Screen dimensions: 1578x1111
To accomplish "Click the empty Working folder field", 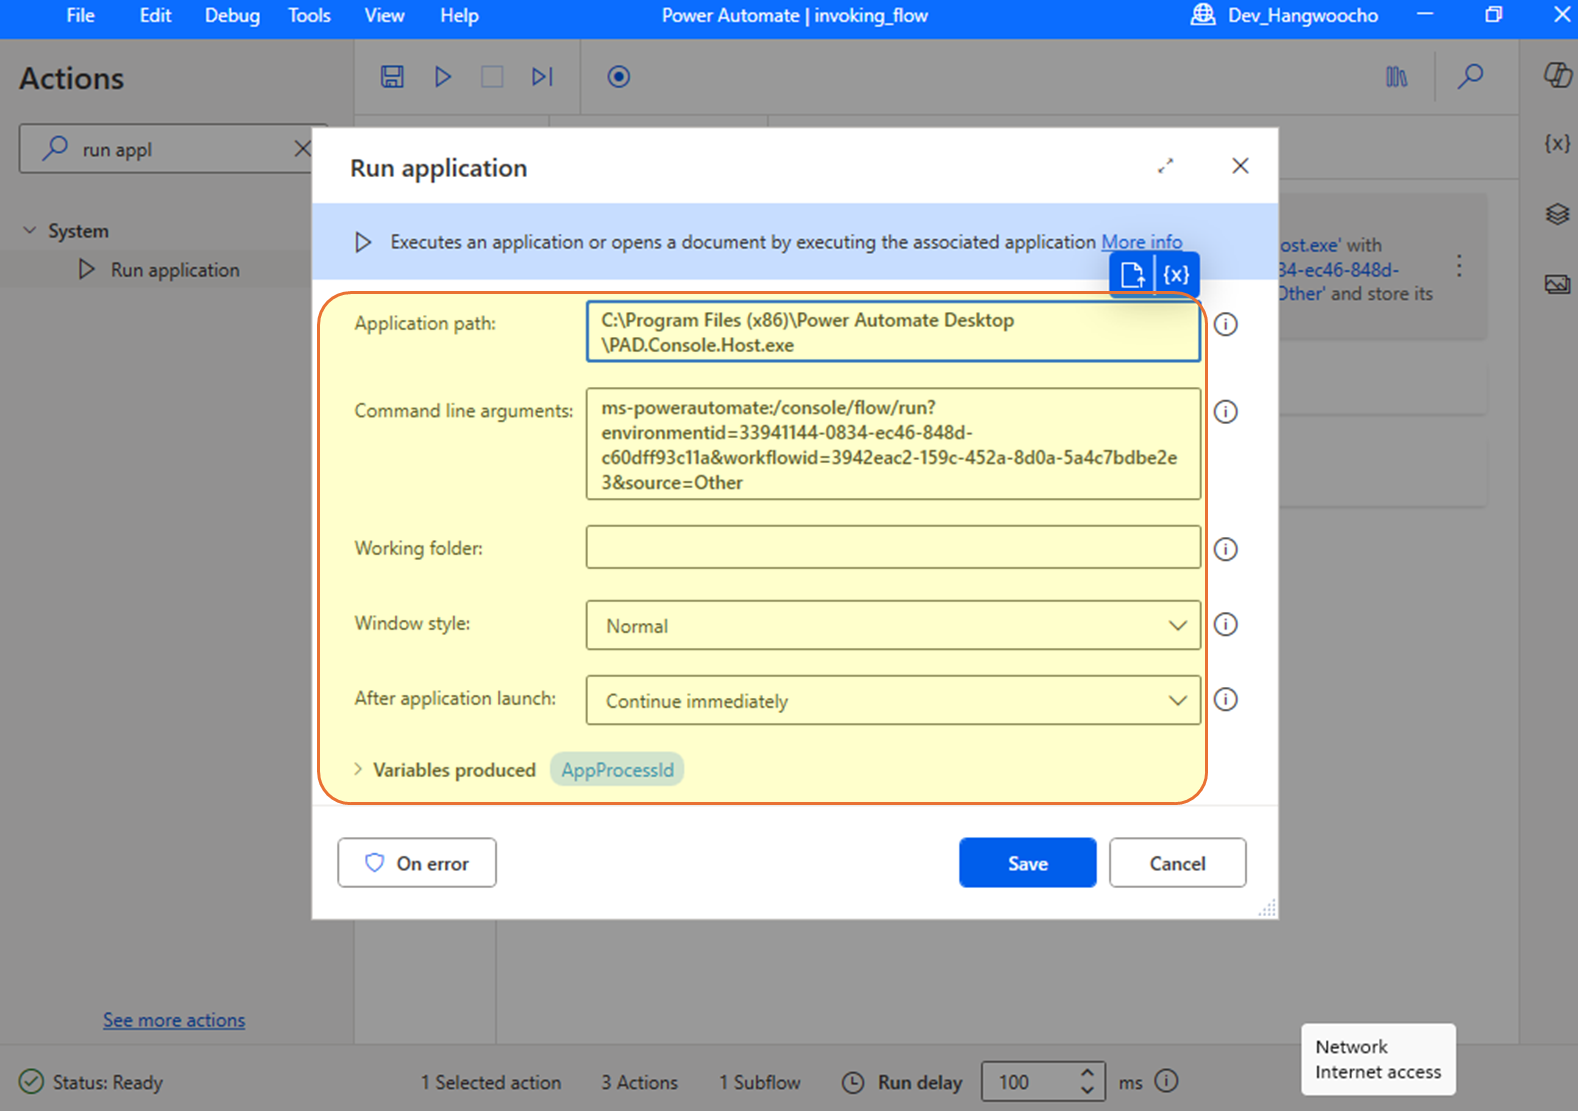I will (893, 547).
